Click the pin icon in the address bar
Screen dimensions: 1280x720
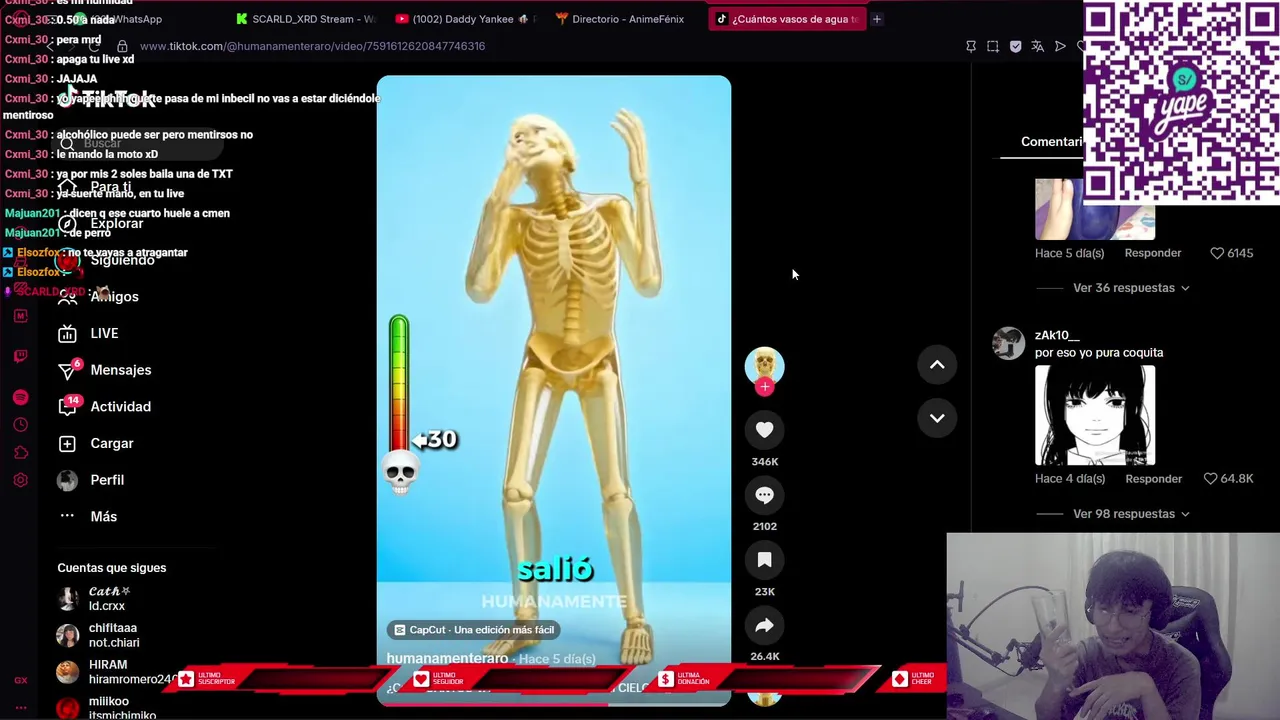[970, 46]
